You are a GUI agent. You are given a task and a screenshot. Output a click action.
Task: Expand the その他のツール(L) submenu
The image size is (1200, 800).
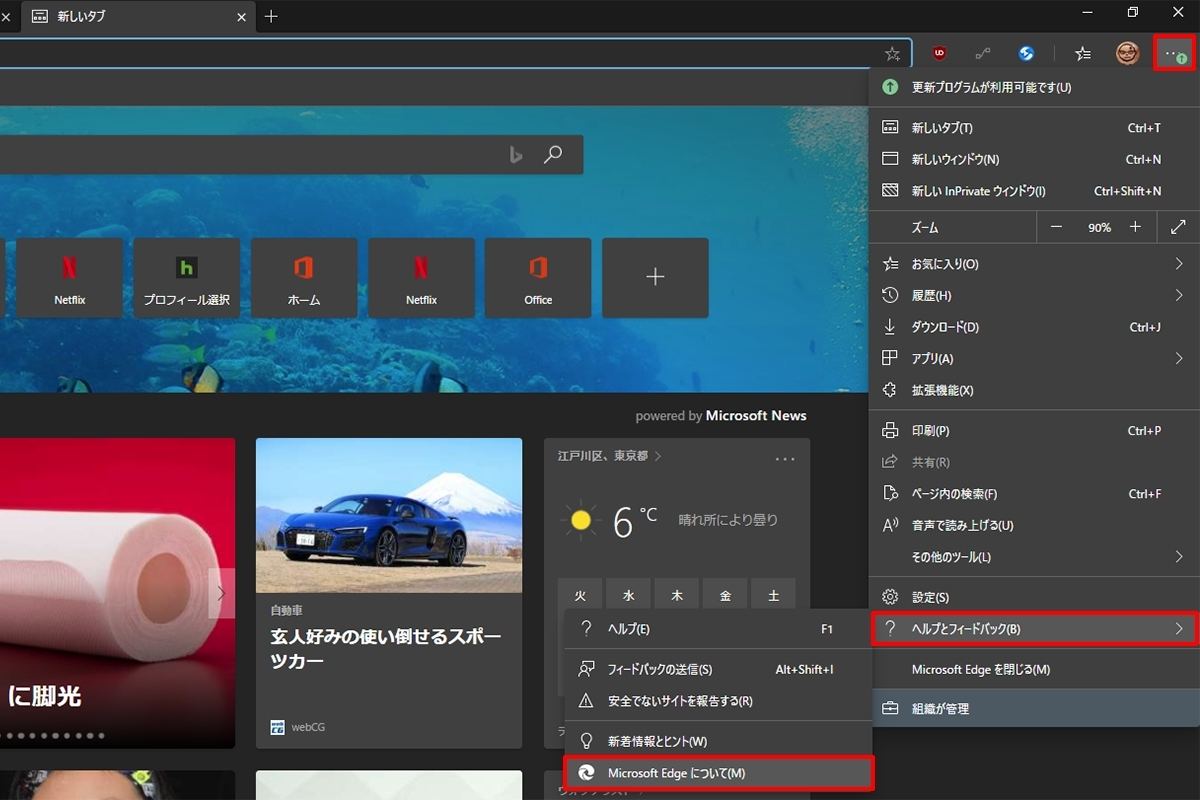[1034, 557]
